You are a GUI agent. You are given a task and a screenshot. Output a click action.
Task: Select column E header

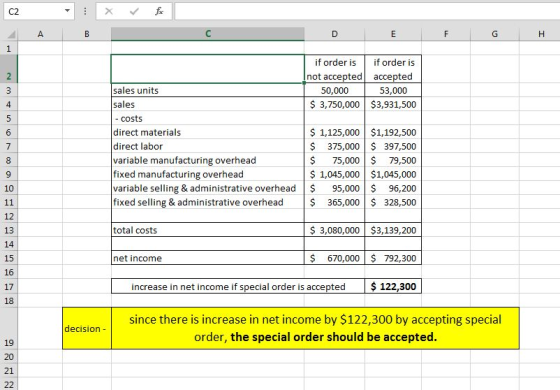(393, 34)
